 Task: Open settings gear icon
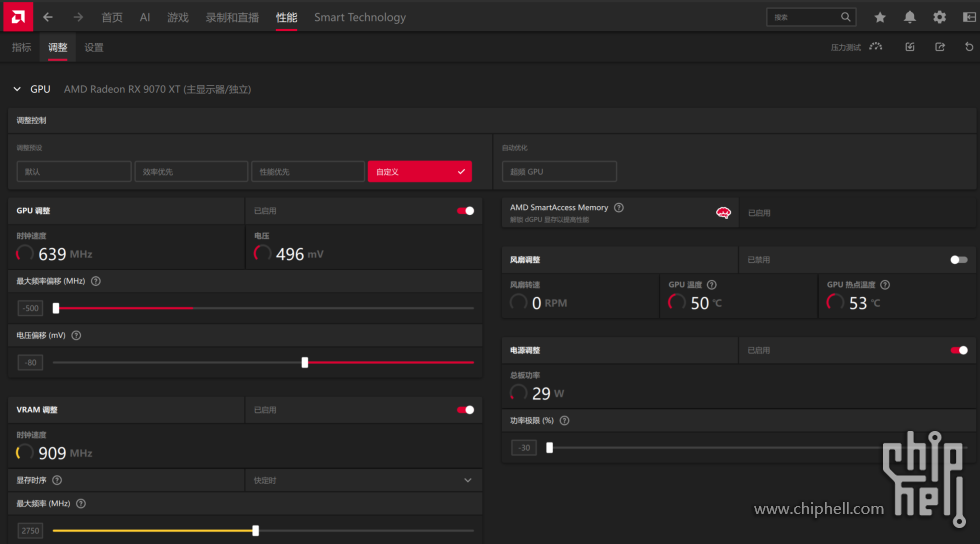(x=939, y=18)
